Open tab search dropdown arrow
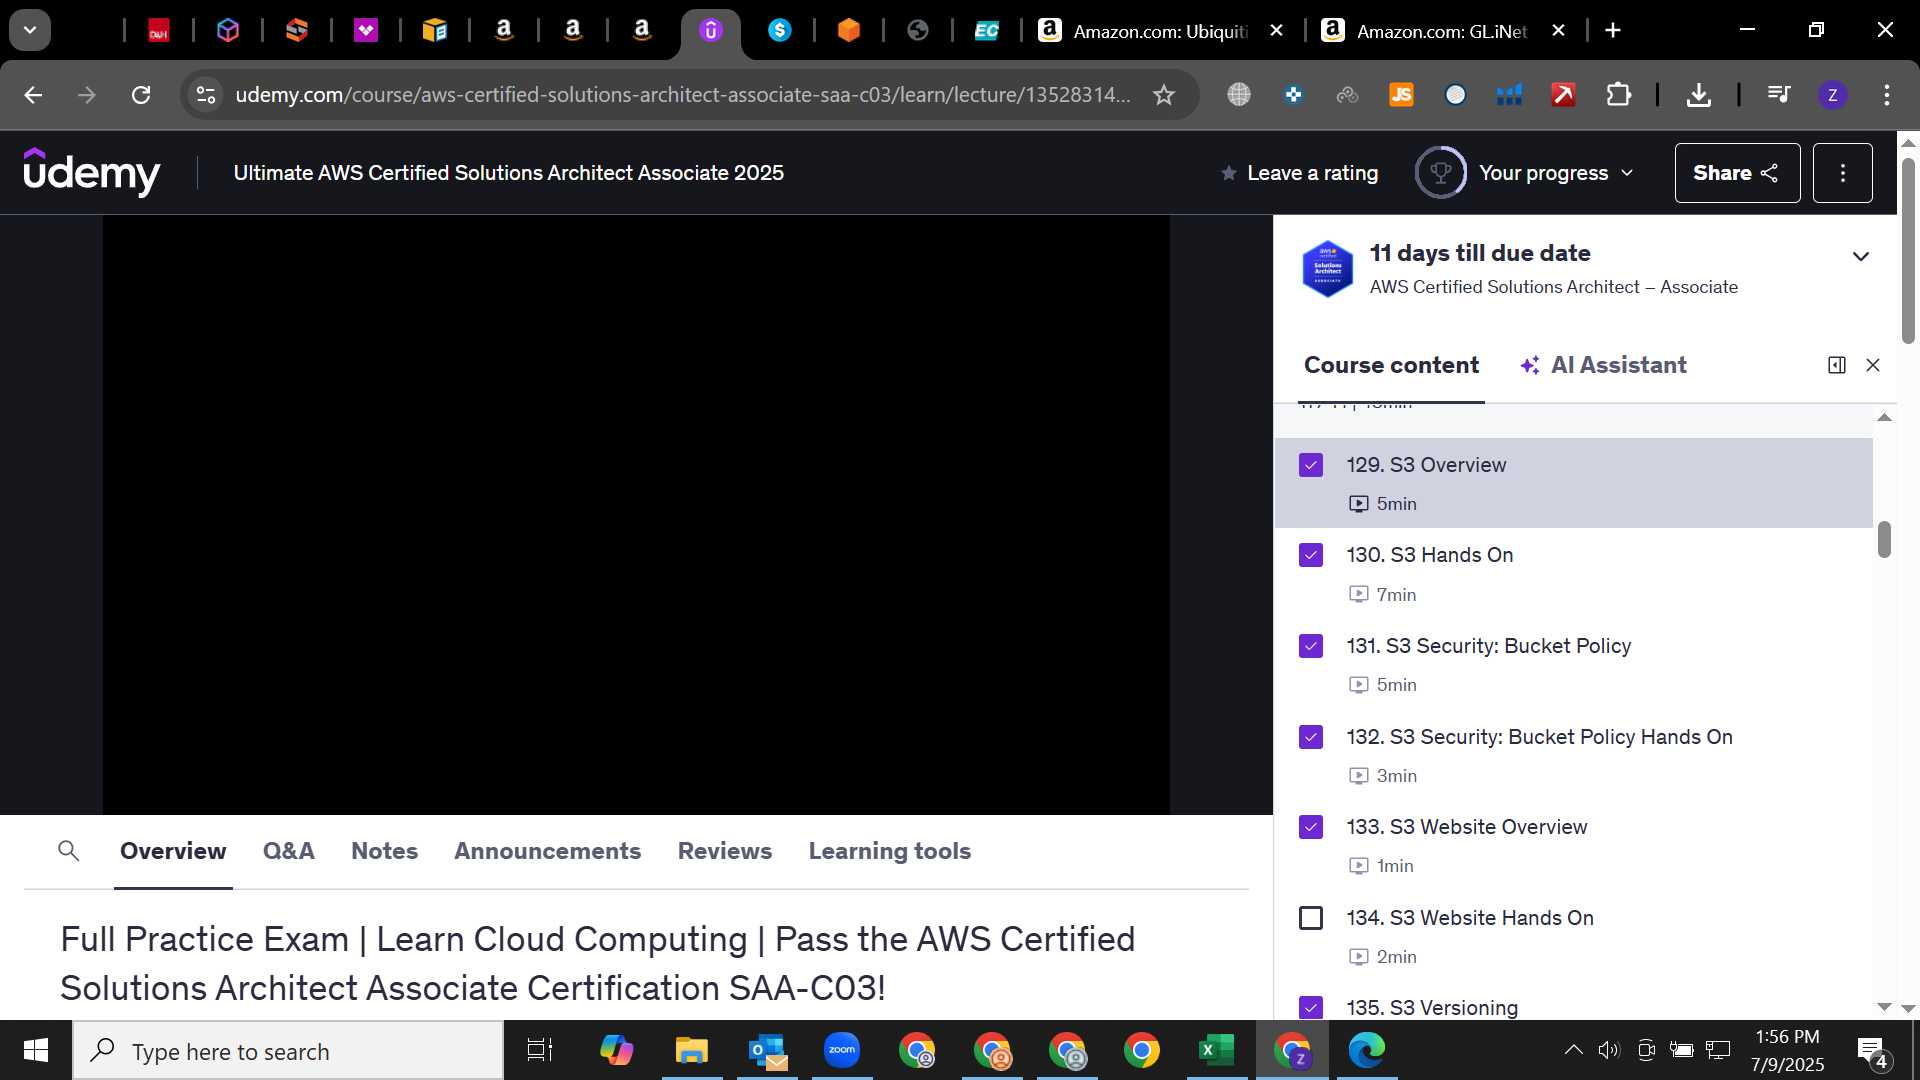The image size is (1920, 1080). pos(30,30)
